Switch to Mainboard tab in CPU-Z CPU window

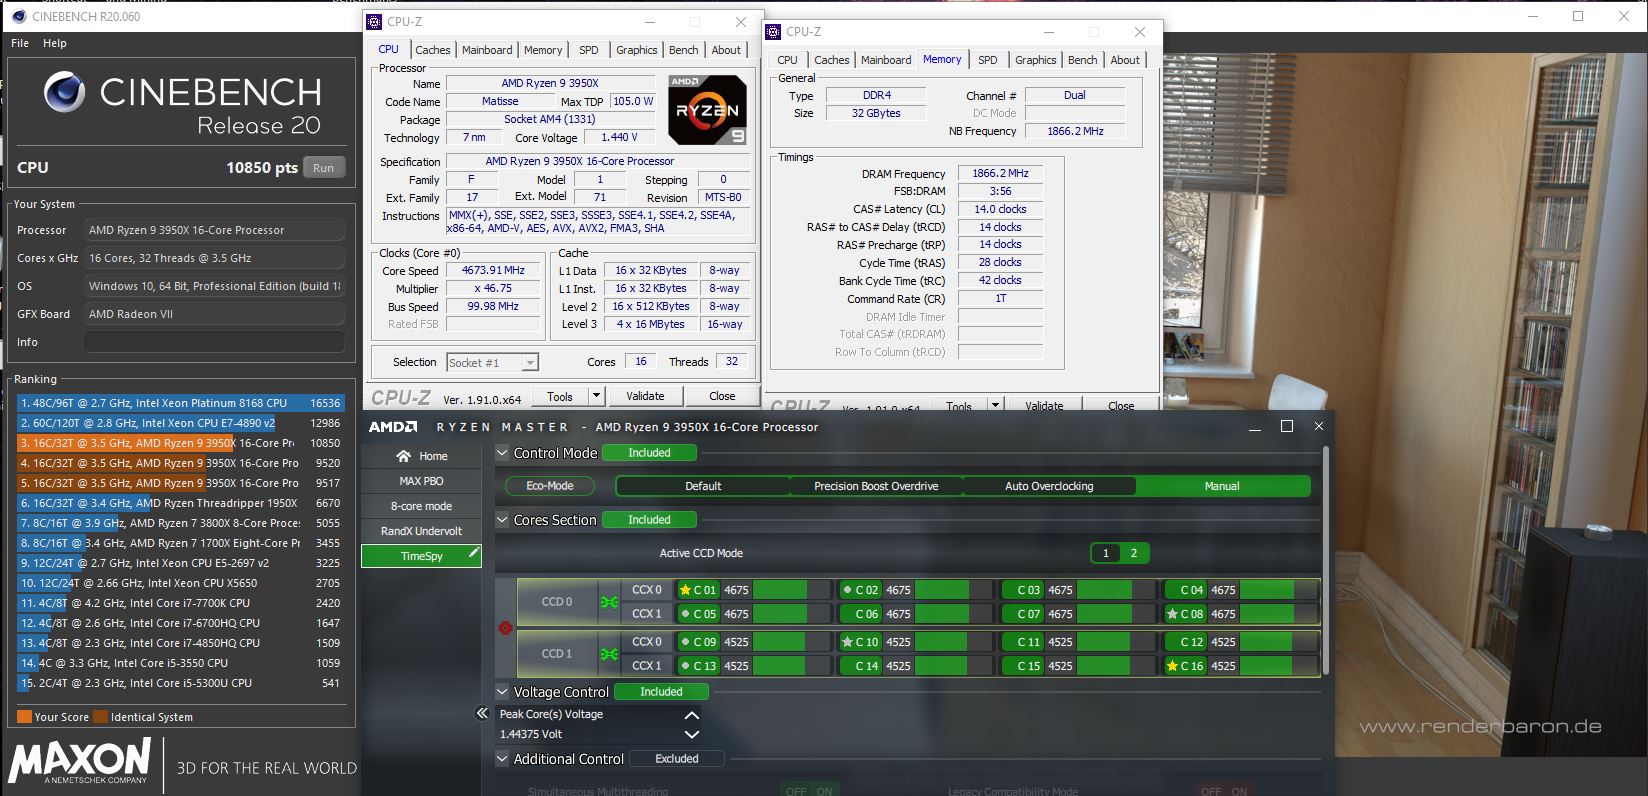487,50
